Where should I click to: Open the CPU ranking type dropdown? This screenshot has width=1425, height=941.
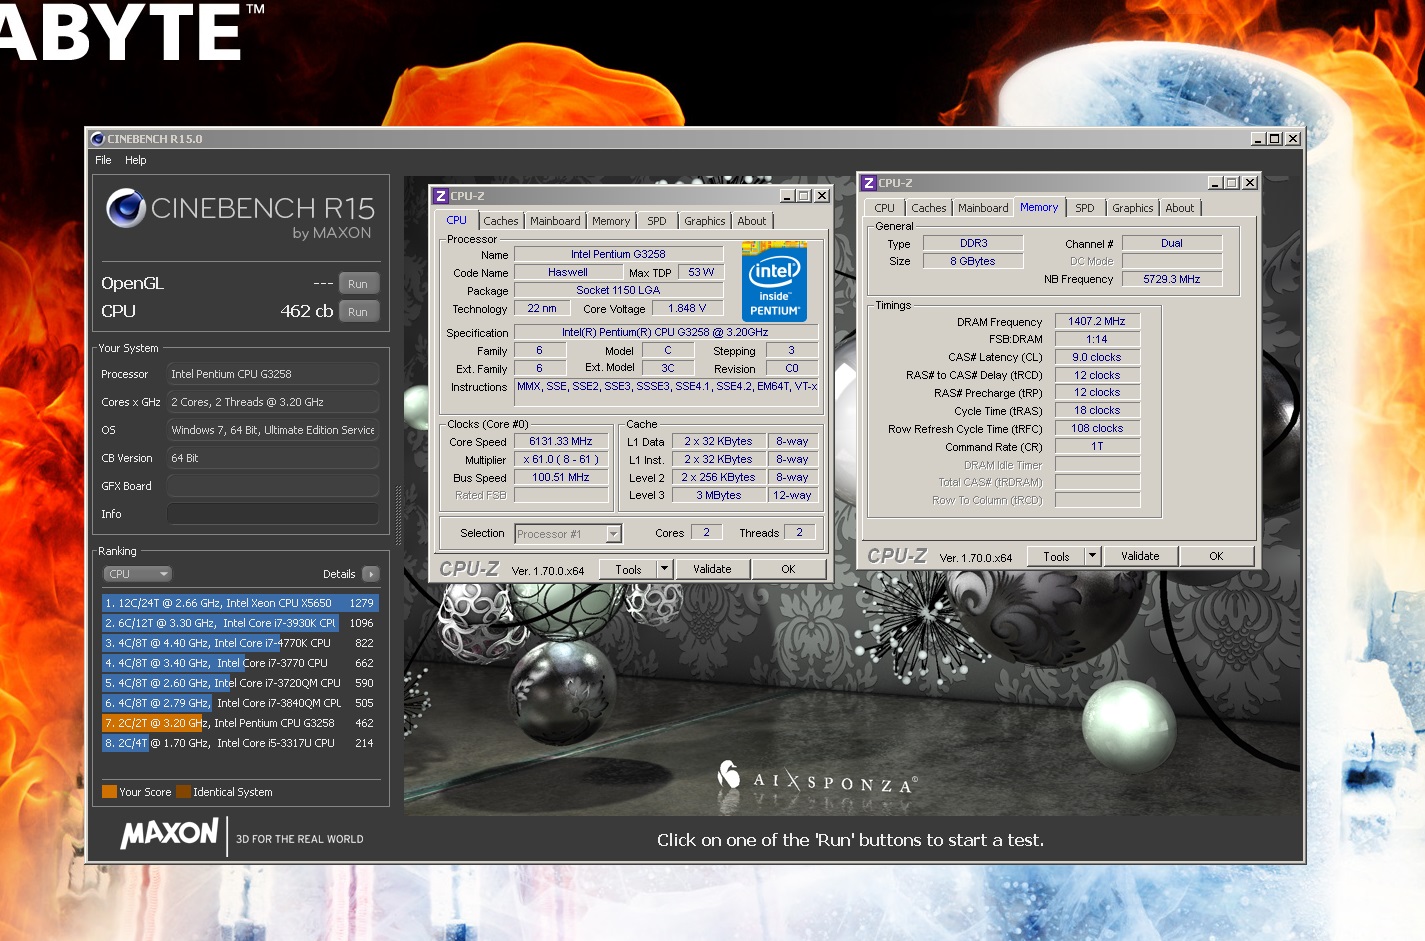pos(138,574)
